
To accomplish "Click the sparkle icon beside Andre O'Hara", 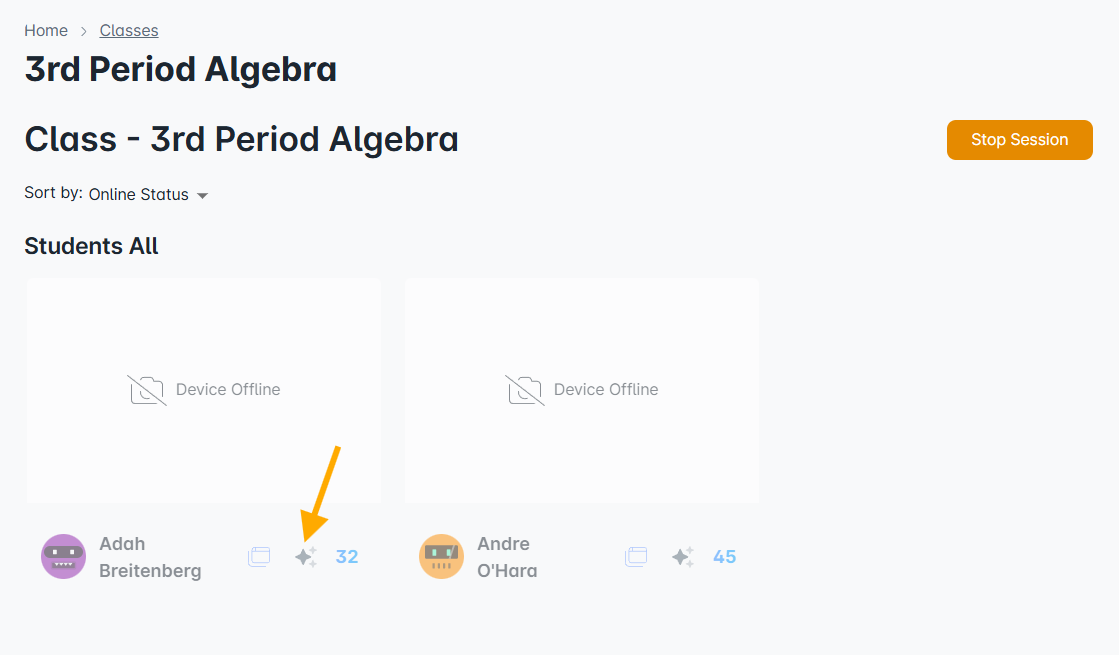I will point(683,557).
